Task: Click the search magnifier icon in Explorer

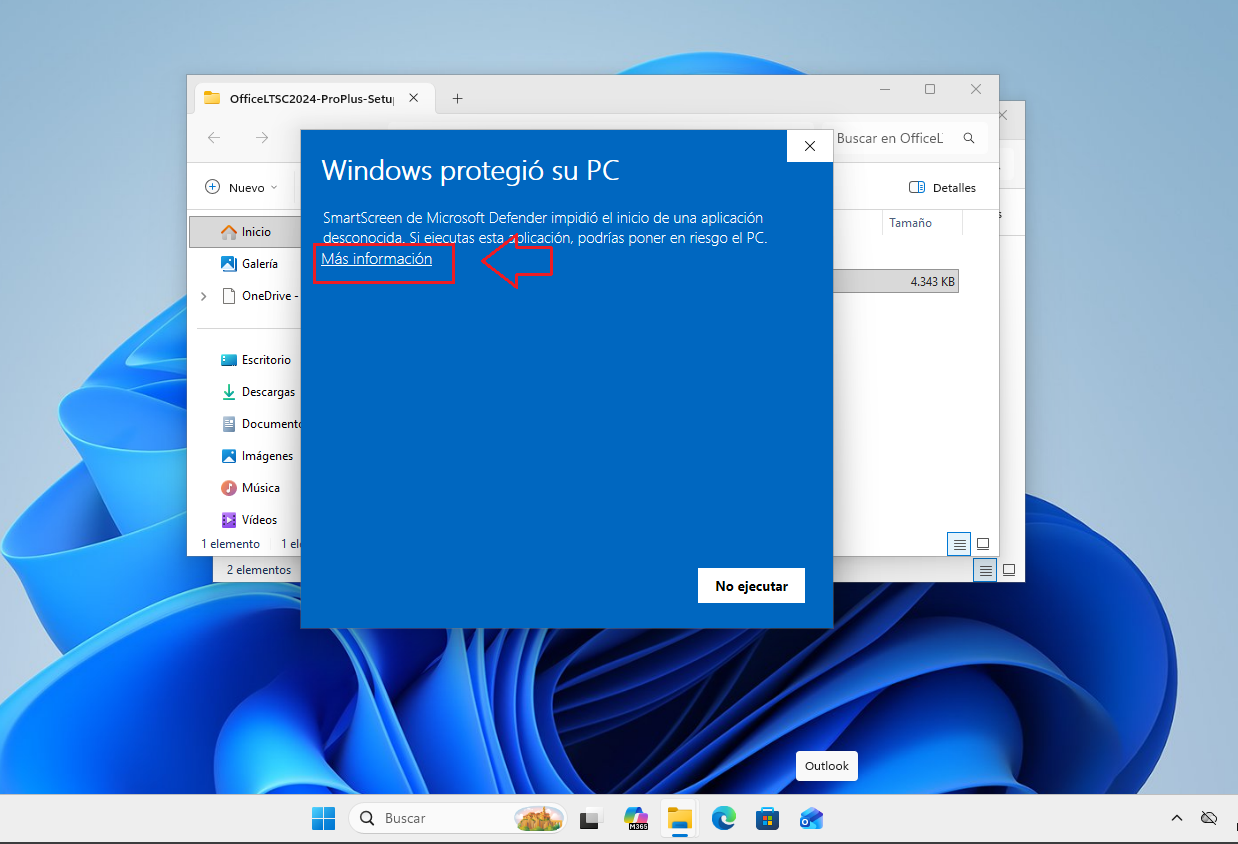Action: (968, 138)
